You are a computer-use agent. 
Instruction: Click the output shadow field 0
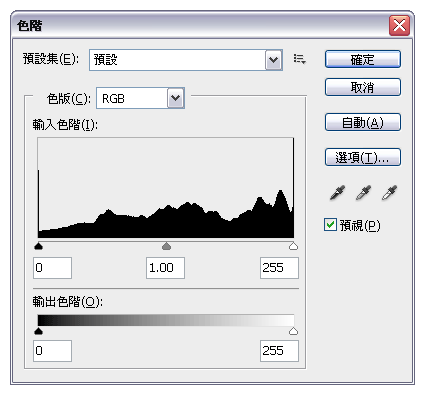52,351
